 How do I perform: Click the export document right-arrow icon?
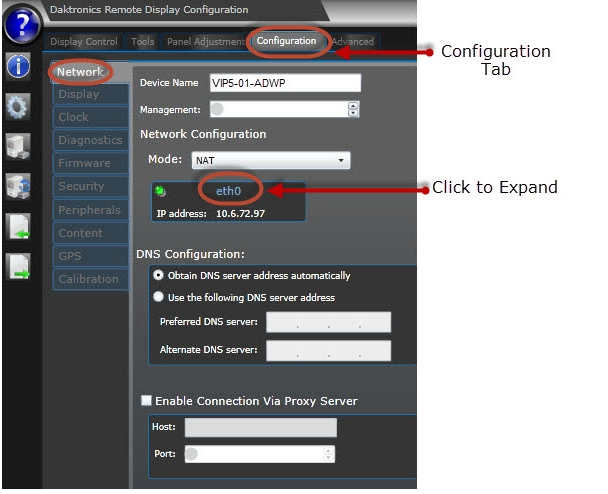point(18,266)
